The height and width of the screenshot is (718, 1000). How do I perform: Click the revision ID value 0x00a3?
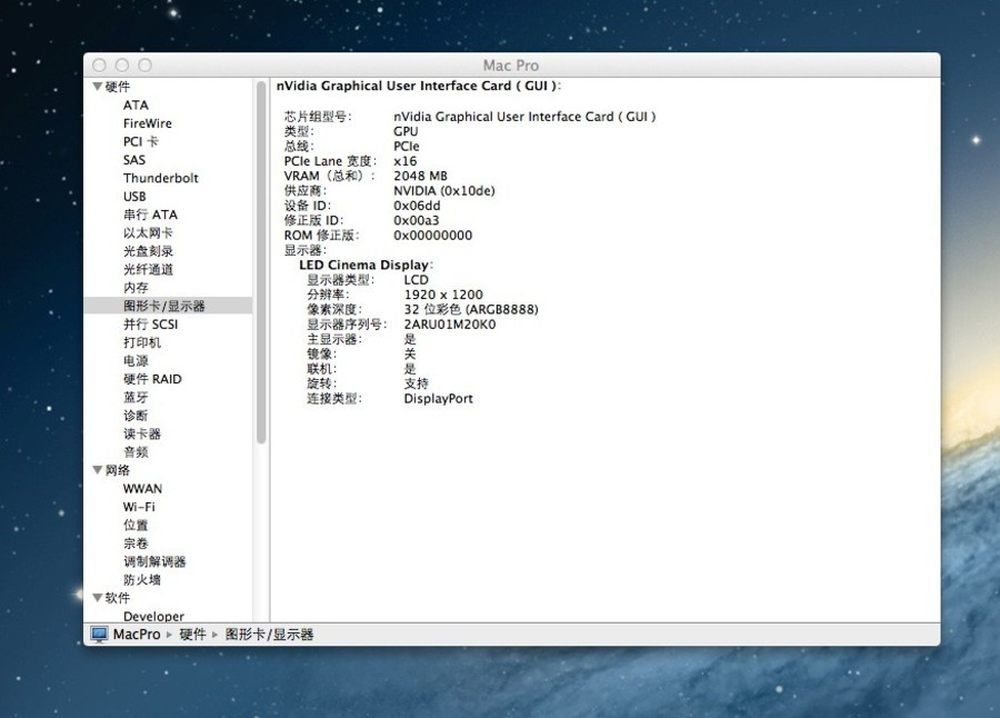click(416, 221)
